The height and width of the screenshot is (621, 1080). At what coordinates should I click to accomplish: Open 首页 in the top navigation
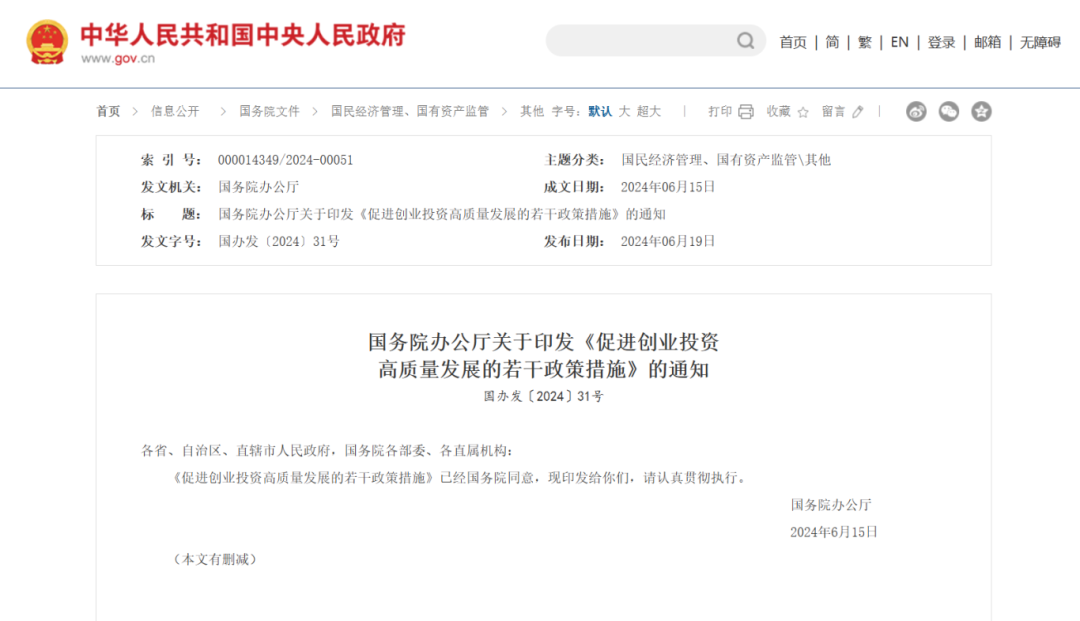point(793,42)
